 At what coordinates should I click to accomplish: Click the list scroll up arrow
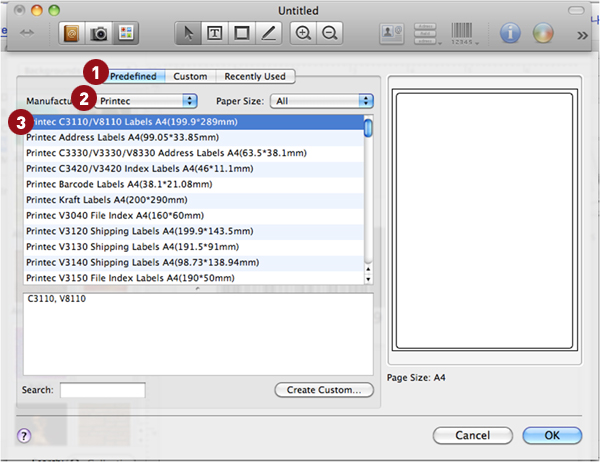(x=368, y=269)
